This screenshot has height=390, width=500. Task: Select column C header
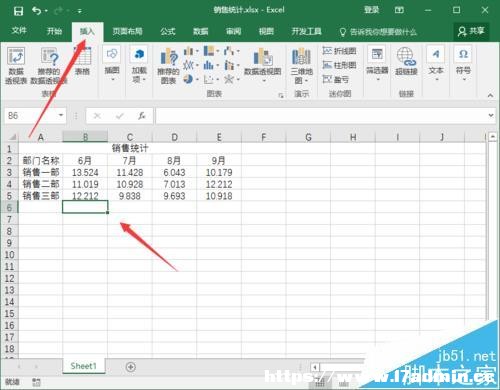click(x=130, y=137)
